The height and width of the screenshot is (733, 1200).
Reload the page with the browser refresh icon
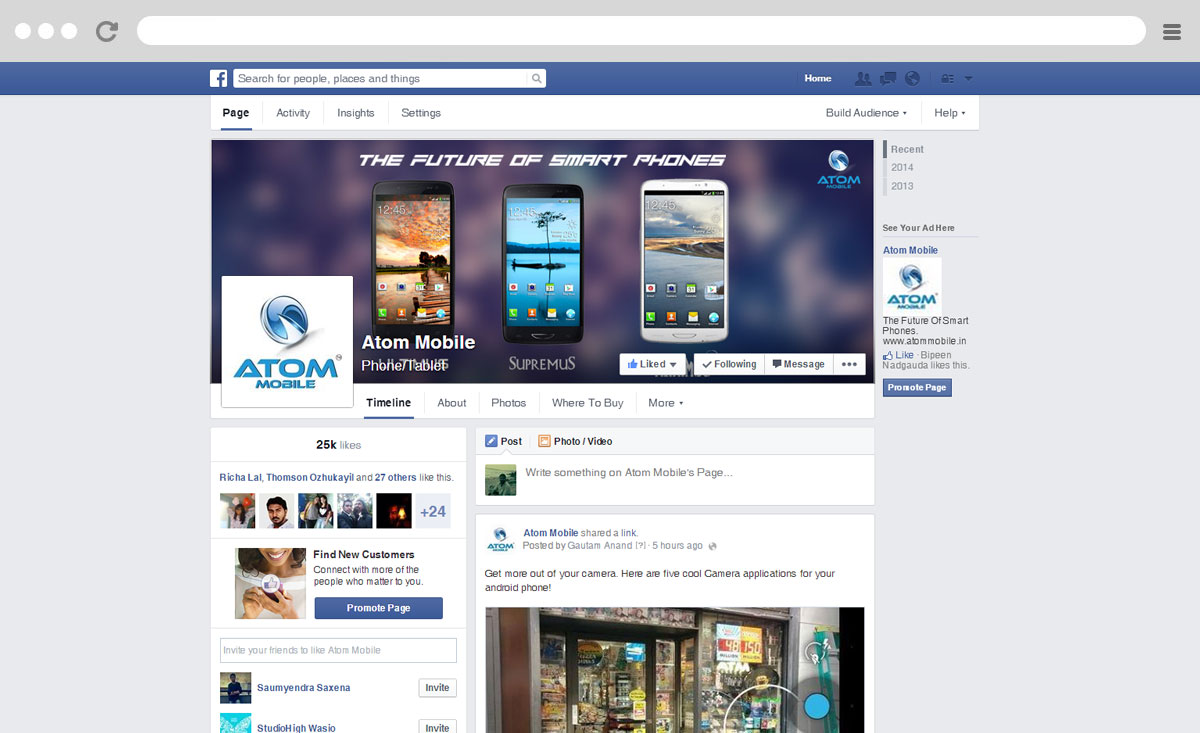[x=107, y=31]
